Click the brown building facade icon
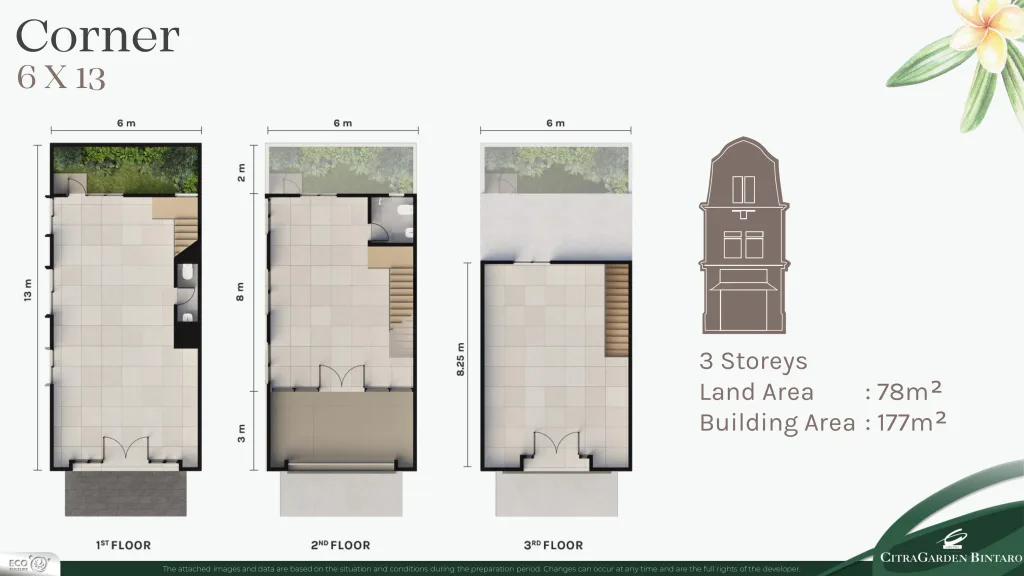 [x=744, y=238]
